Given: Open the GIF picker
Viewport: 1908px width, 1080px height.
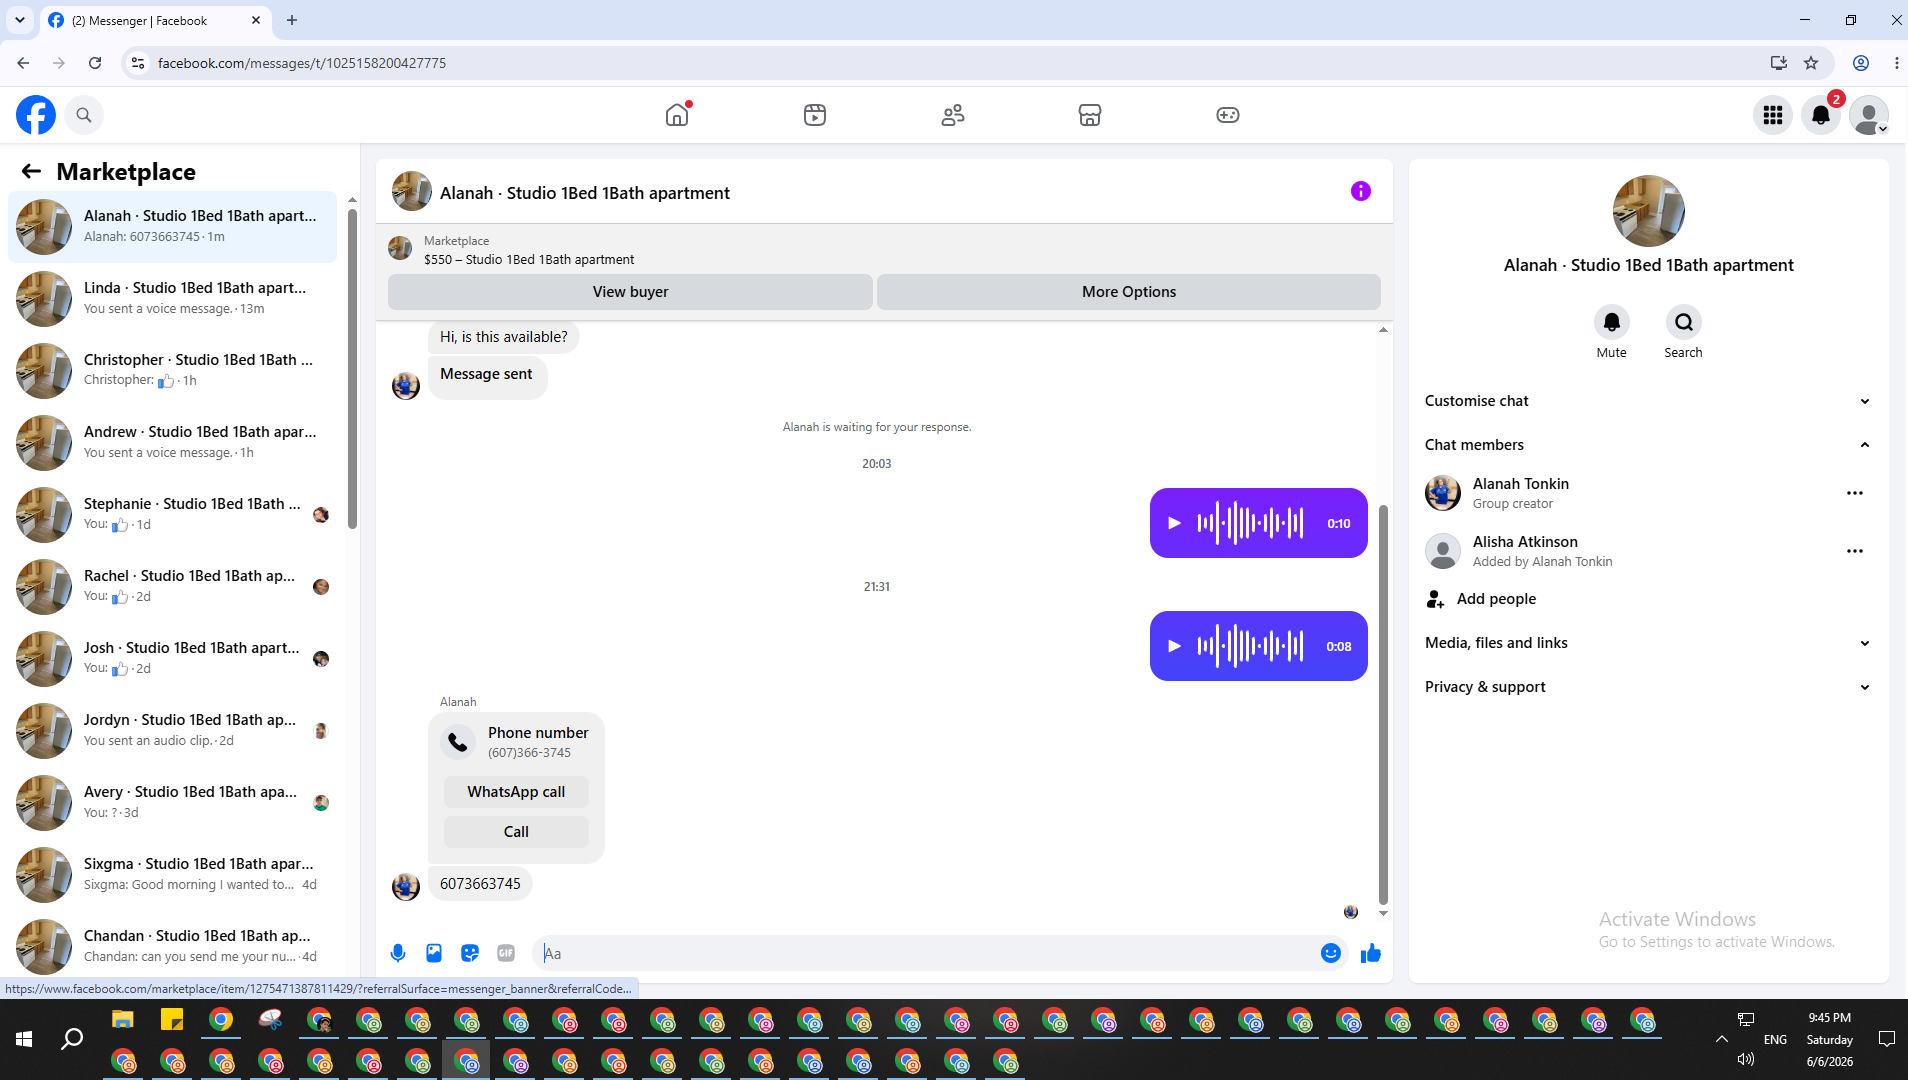Looking at the screenshot, I should pyautogui.click(x=506, y=953).
